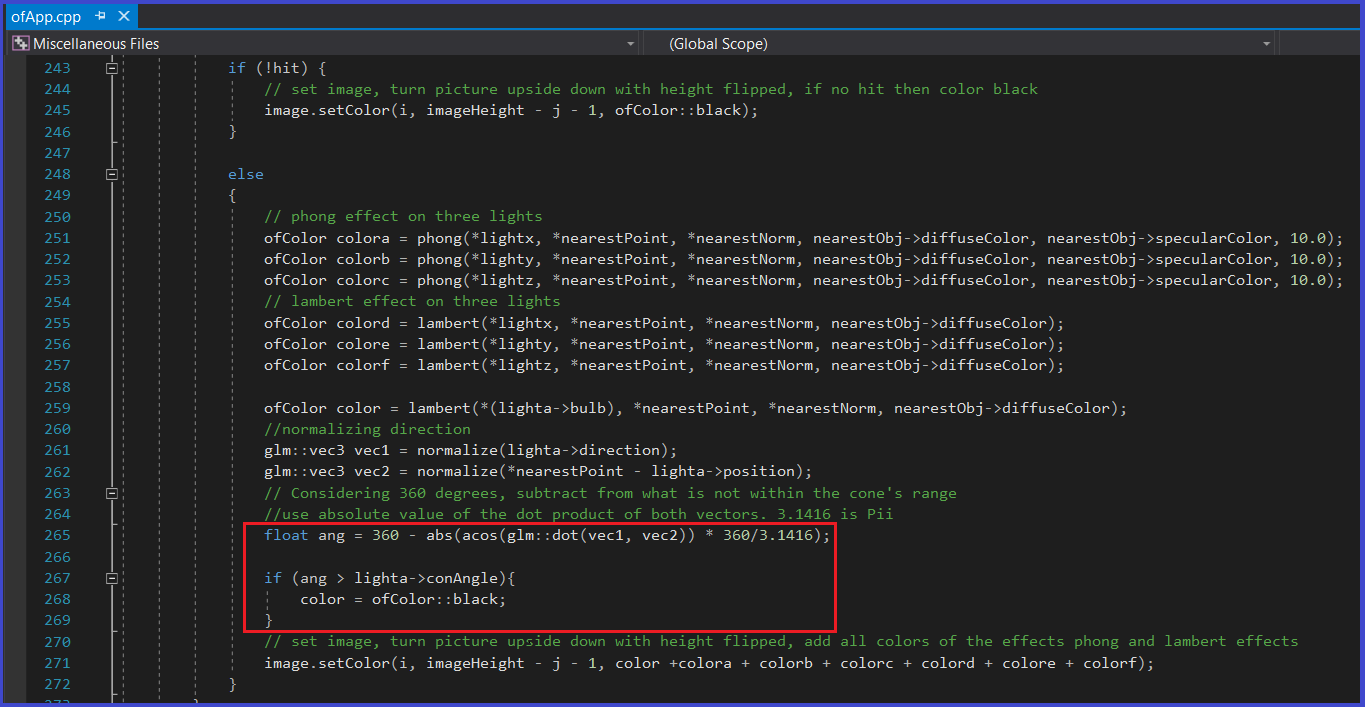Click line number 251 in the margin
Screen dimensions: 1365x707
point(58,238)
